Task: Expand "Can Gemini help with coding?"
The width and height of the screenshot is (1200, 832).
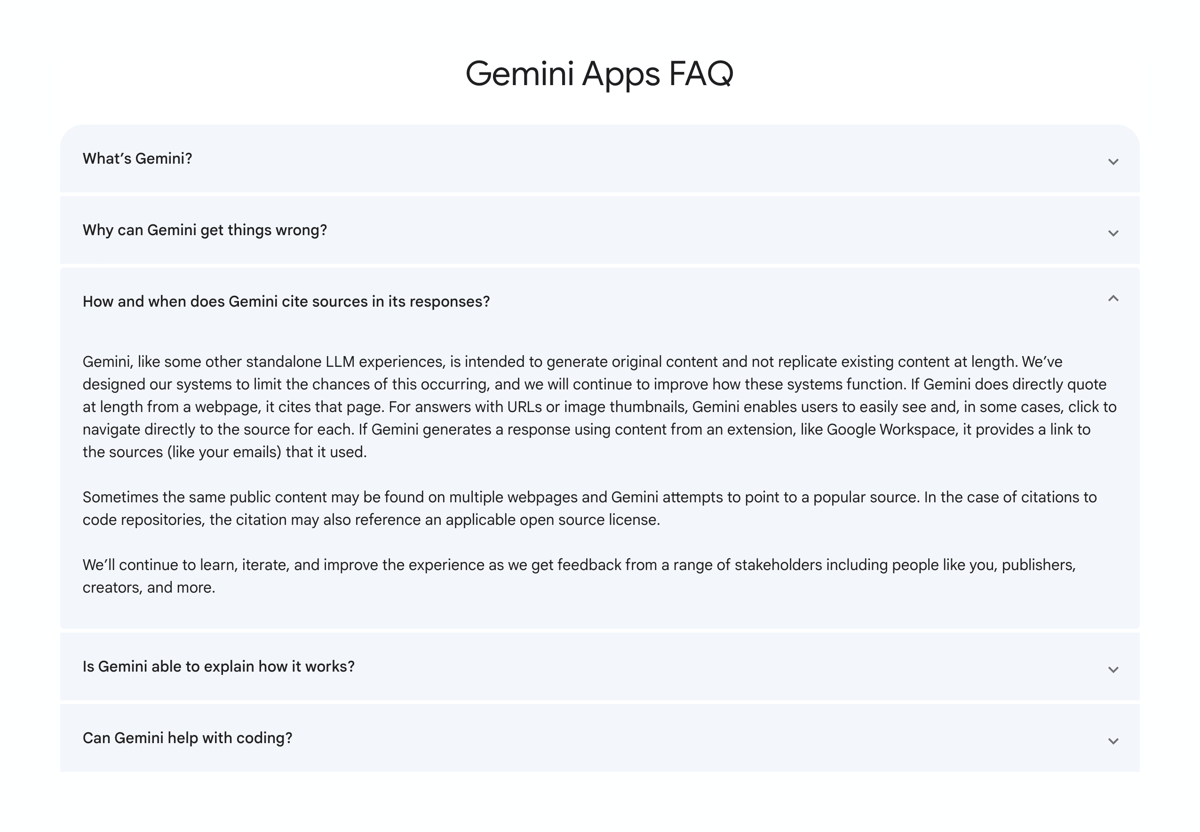Action: 600,738
